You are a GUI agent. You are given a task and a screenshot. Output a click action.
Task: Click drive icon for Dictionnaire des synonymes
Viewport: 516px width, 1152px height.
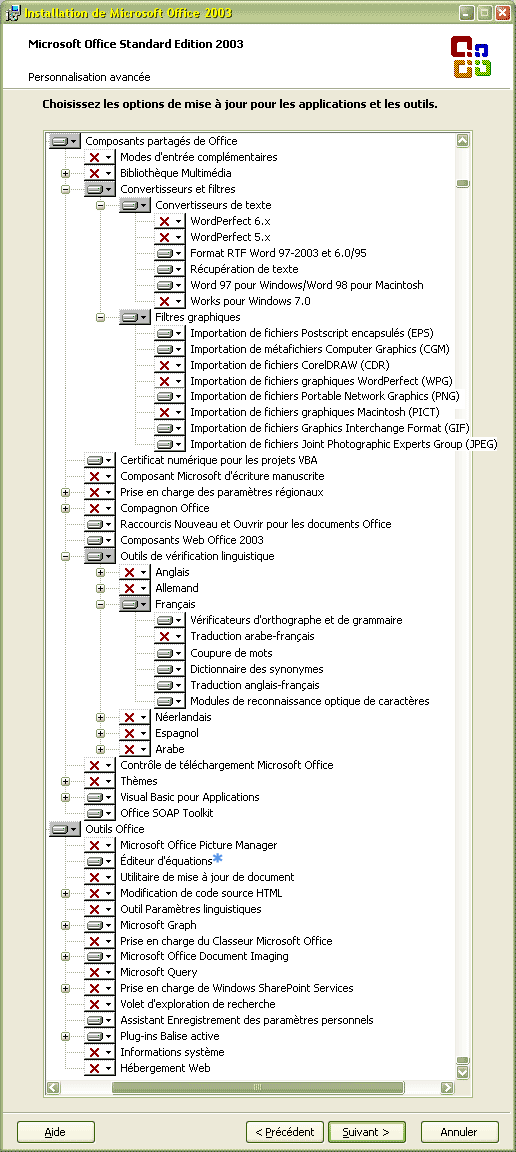(165, 669)
